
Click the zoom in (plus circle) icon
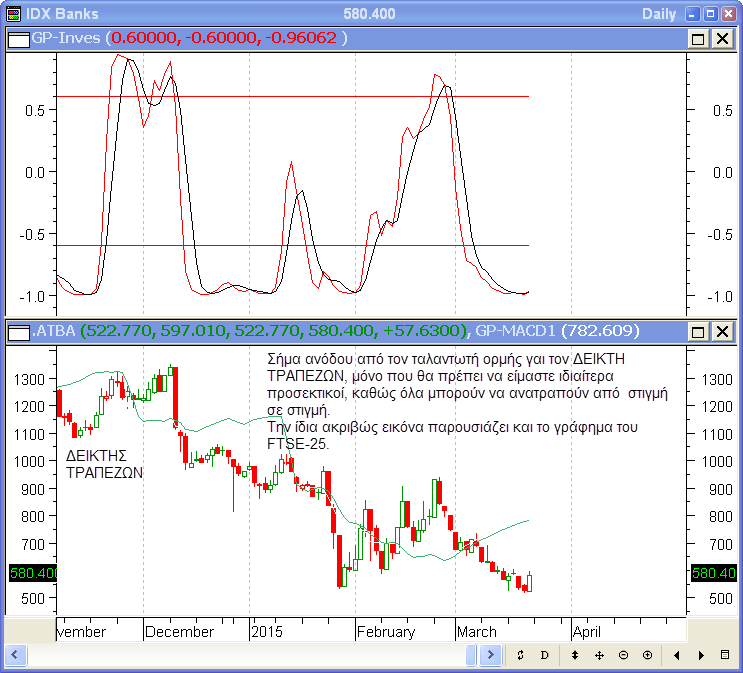pos(647,655)
